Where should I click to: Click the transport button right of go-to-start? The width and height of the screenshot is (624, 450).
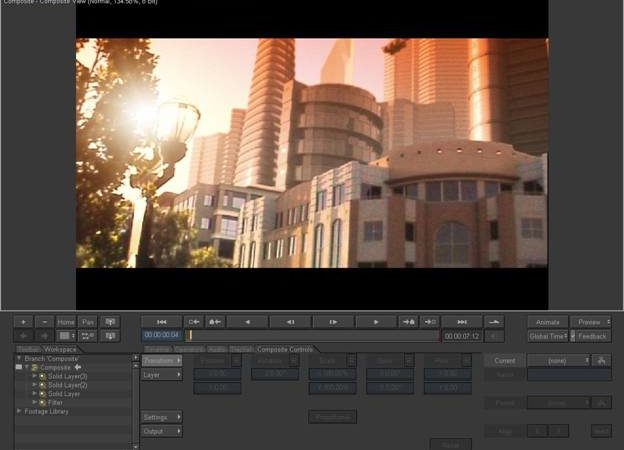pos(194,322)
